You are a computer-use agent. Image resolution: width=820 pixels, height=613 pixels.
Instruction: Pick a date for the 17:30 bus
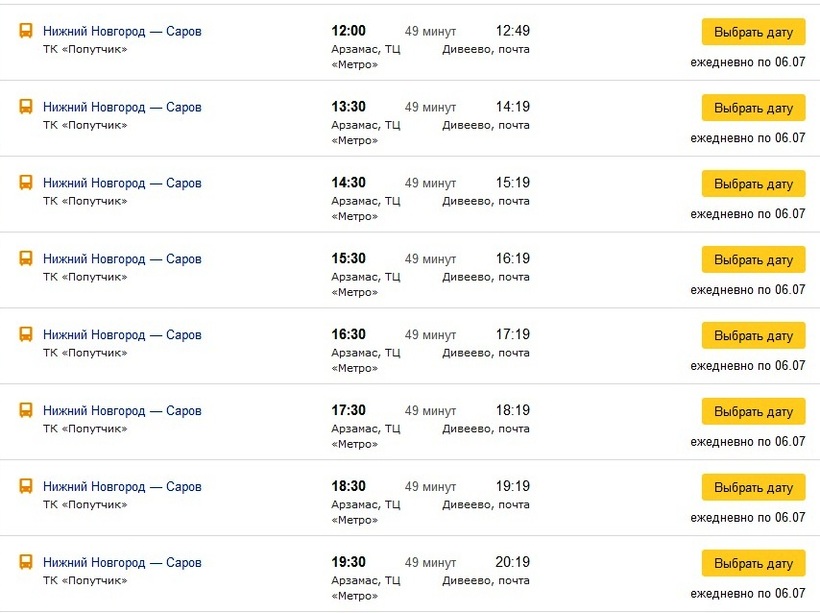753,411
